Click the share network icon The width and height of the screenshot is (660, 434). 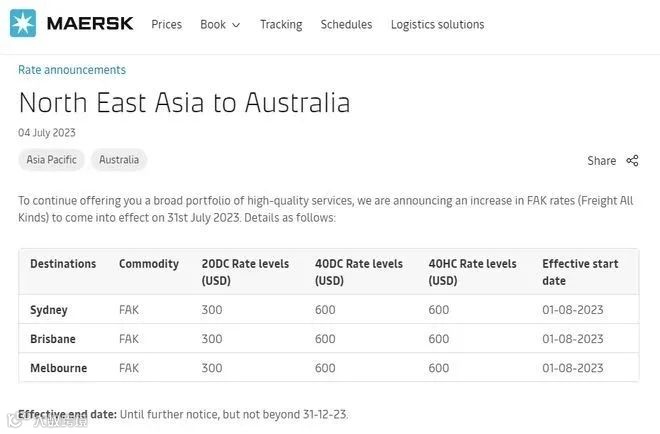632,160
